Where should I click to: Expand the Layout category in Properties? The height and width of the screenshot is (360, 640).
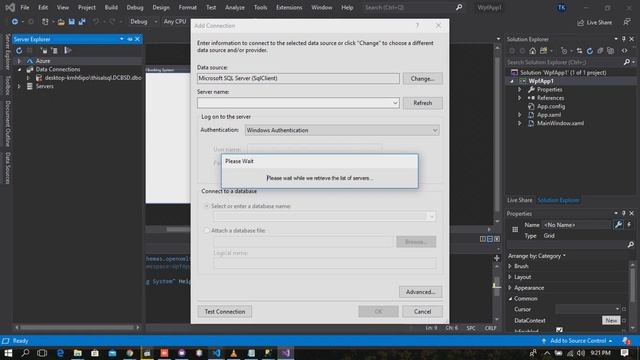click(510, 277)
